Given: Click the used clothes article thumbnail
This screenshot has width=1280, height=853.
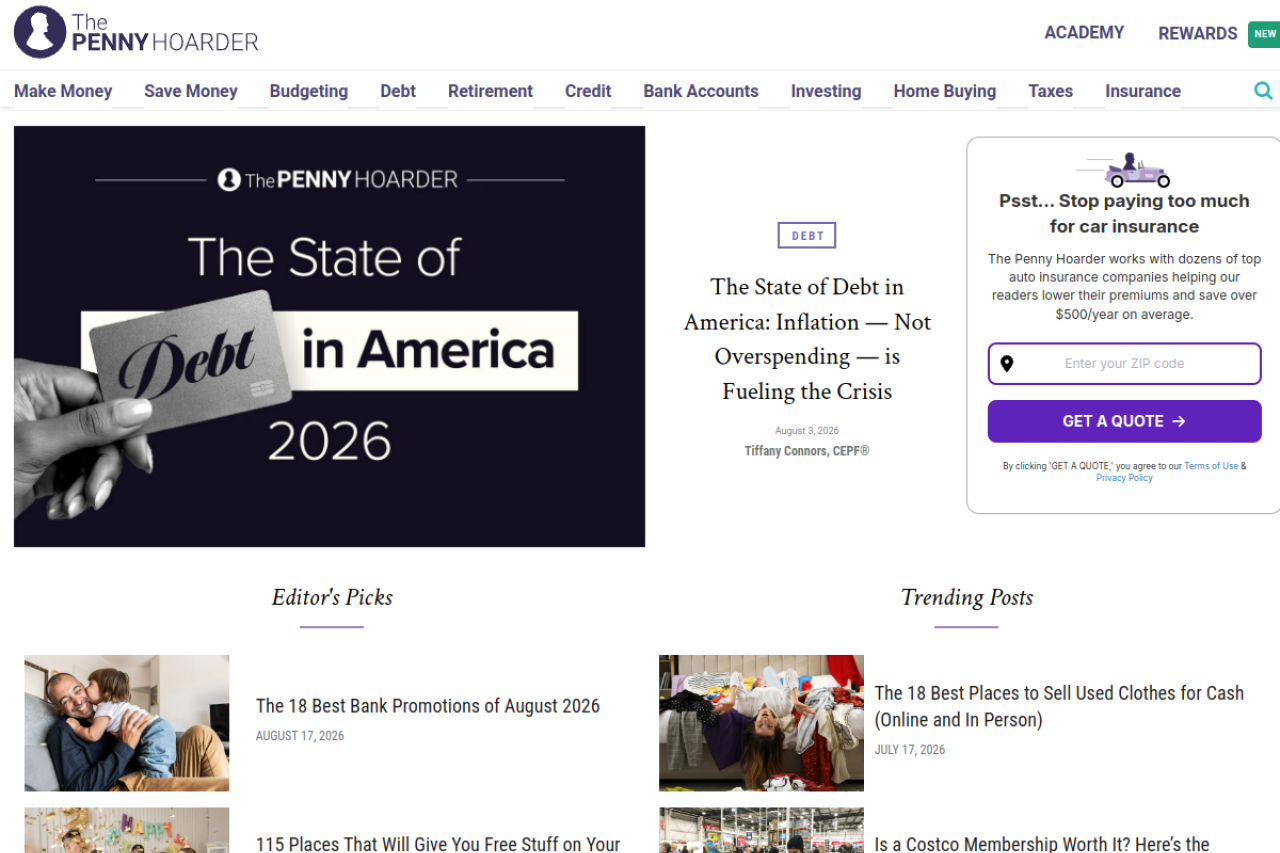Looking at the screenshot, I should pos(761,723).
